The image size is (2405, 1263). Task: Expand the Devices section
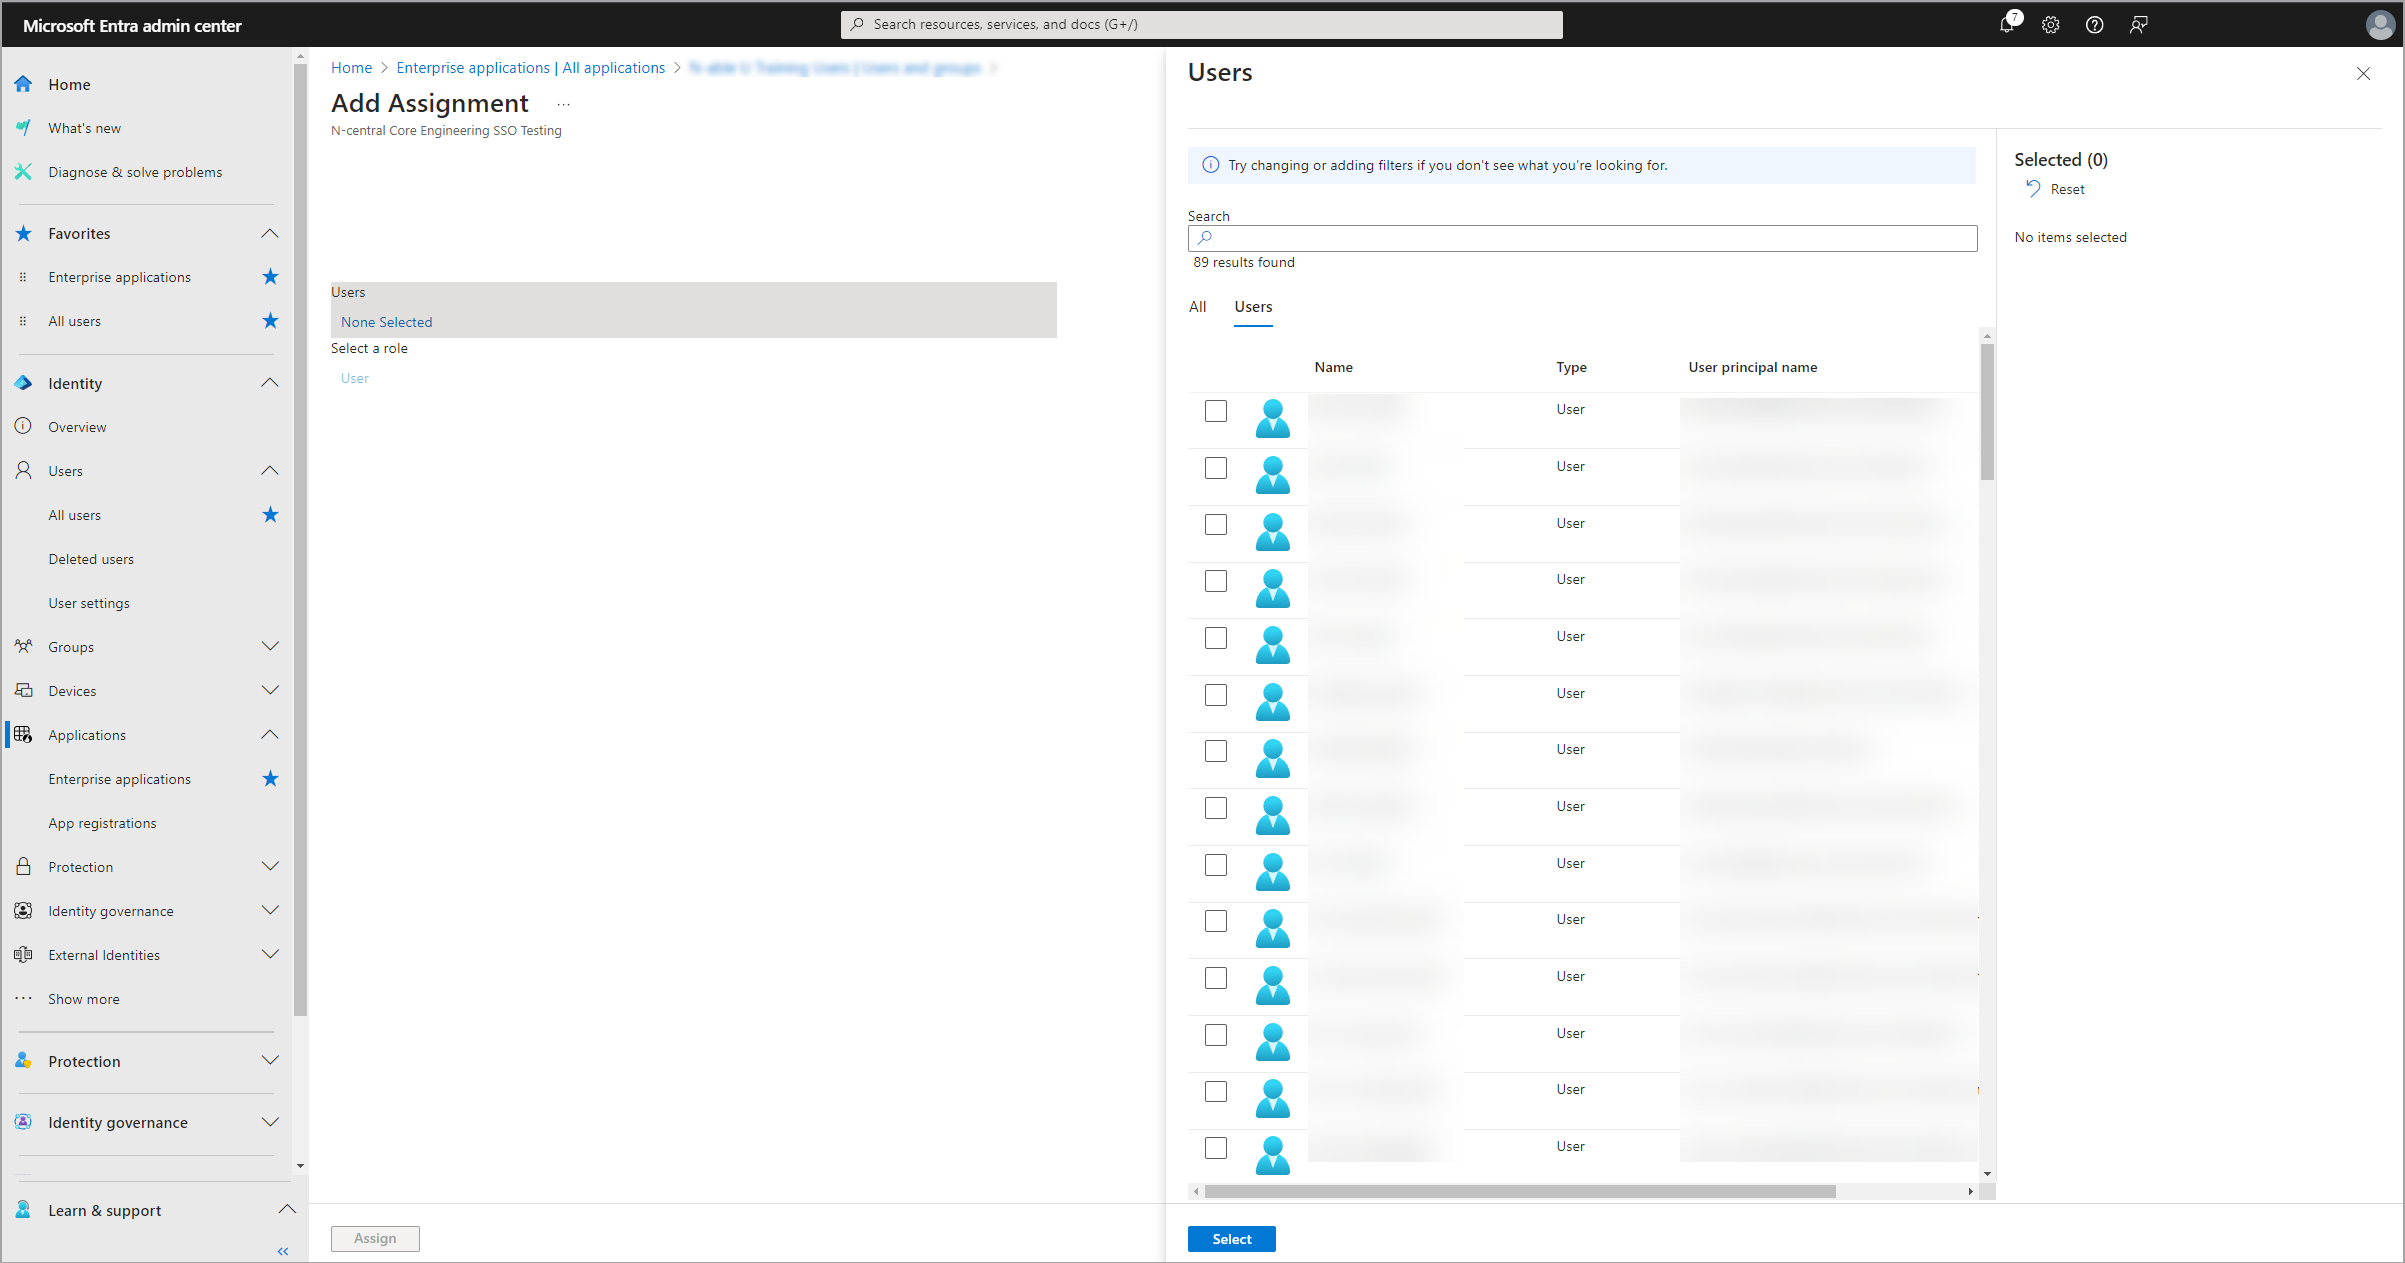point(270,691)
